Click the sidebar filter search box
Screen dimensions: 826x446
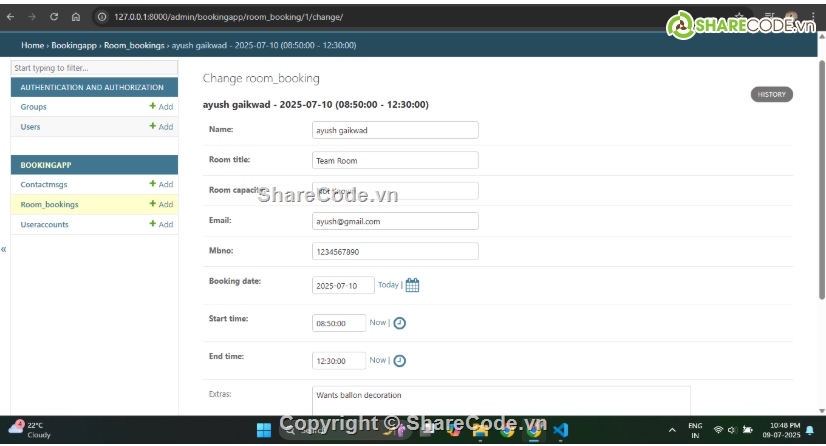(93, 68)
